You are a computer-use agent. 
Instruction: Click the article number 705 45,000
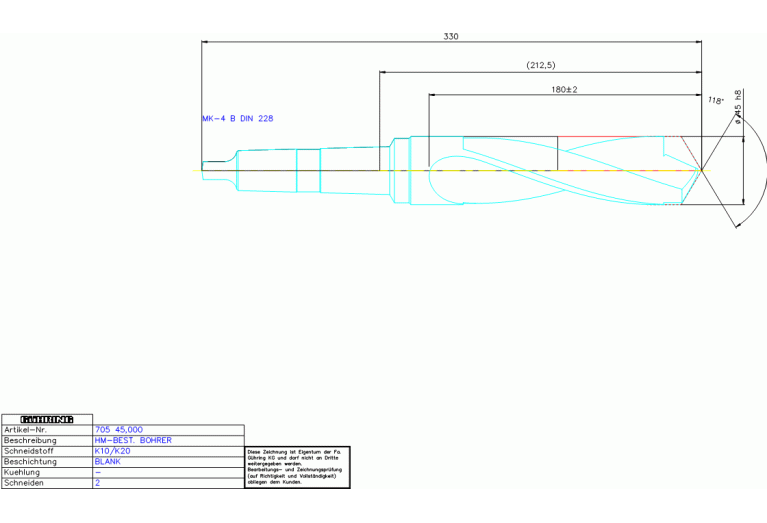pyautogui.click(x=118, y=429)
